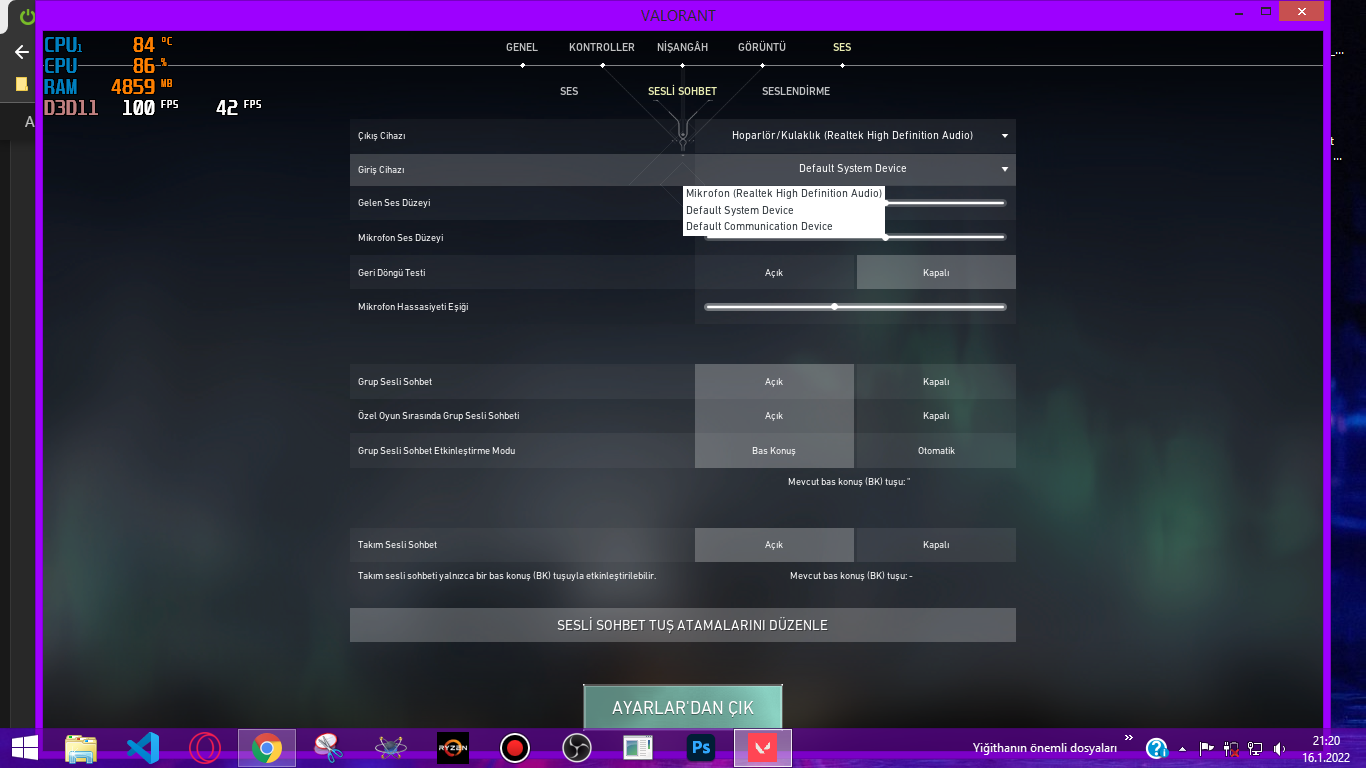Set Geri Döngü Testi to Kapalı
This screenshot has width=1366, height=768.
click(936, 272)
